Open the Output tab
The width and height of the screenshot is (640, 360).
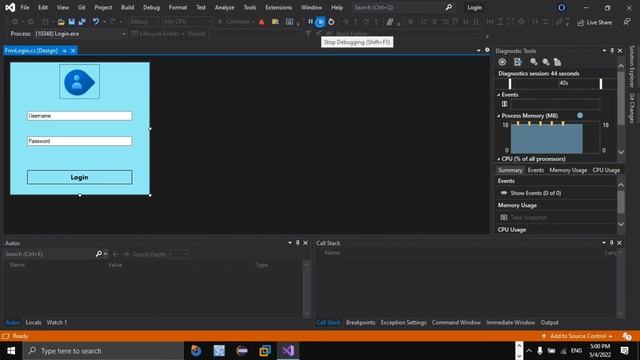[549, 322]
